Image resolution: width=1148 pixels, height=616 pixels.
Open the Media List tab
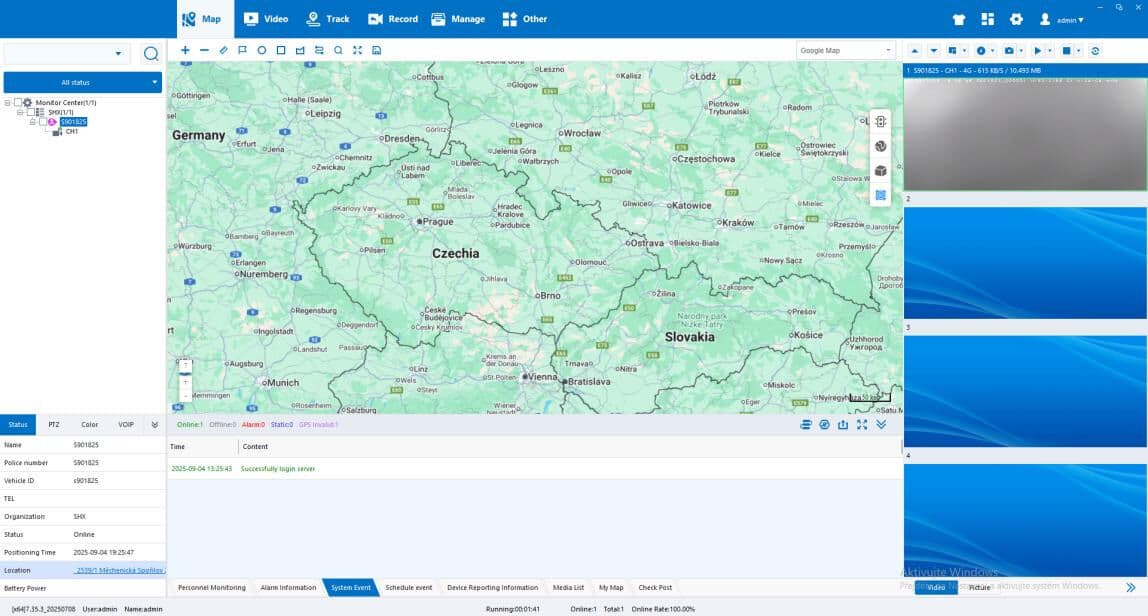[x=568, y=587]
